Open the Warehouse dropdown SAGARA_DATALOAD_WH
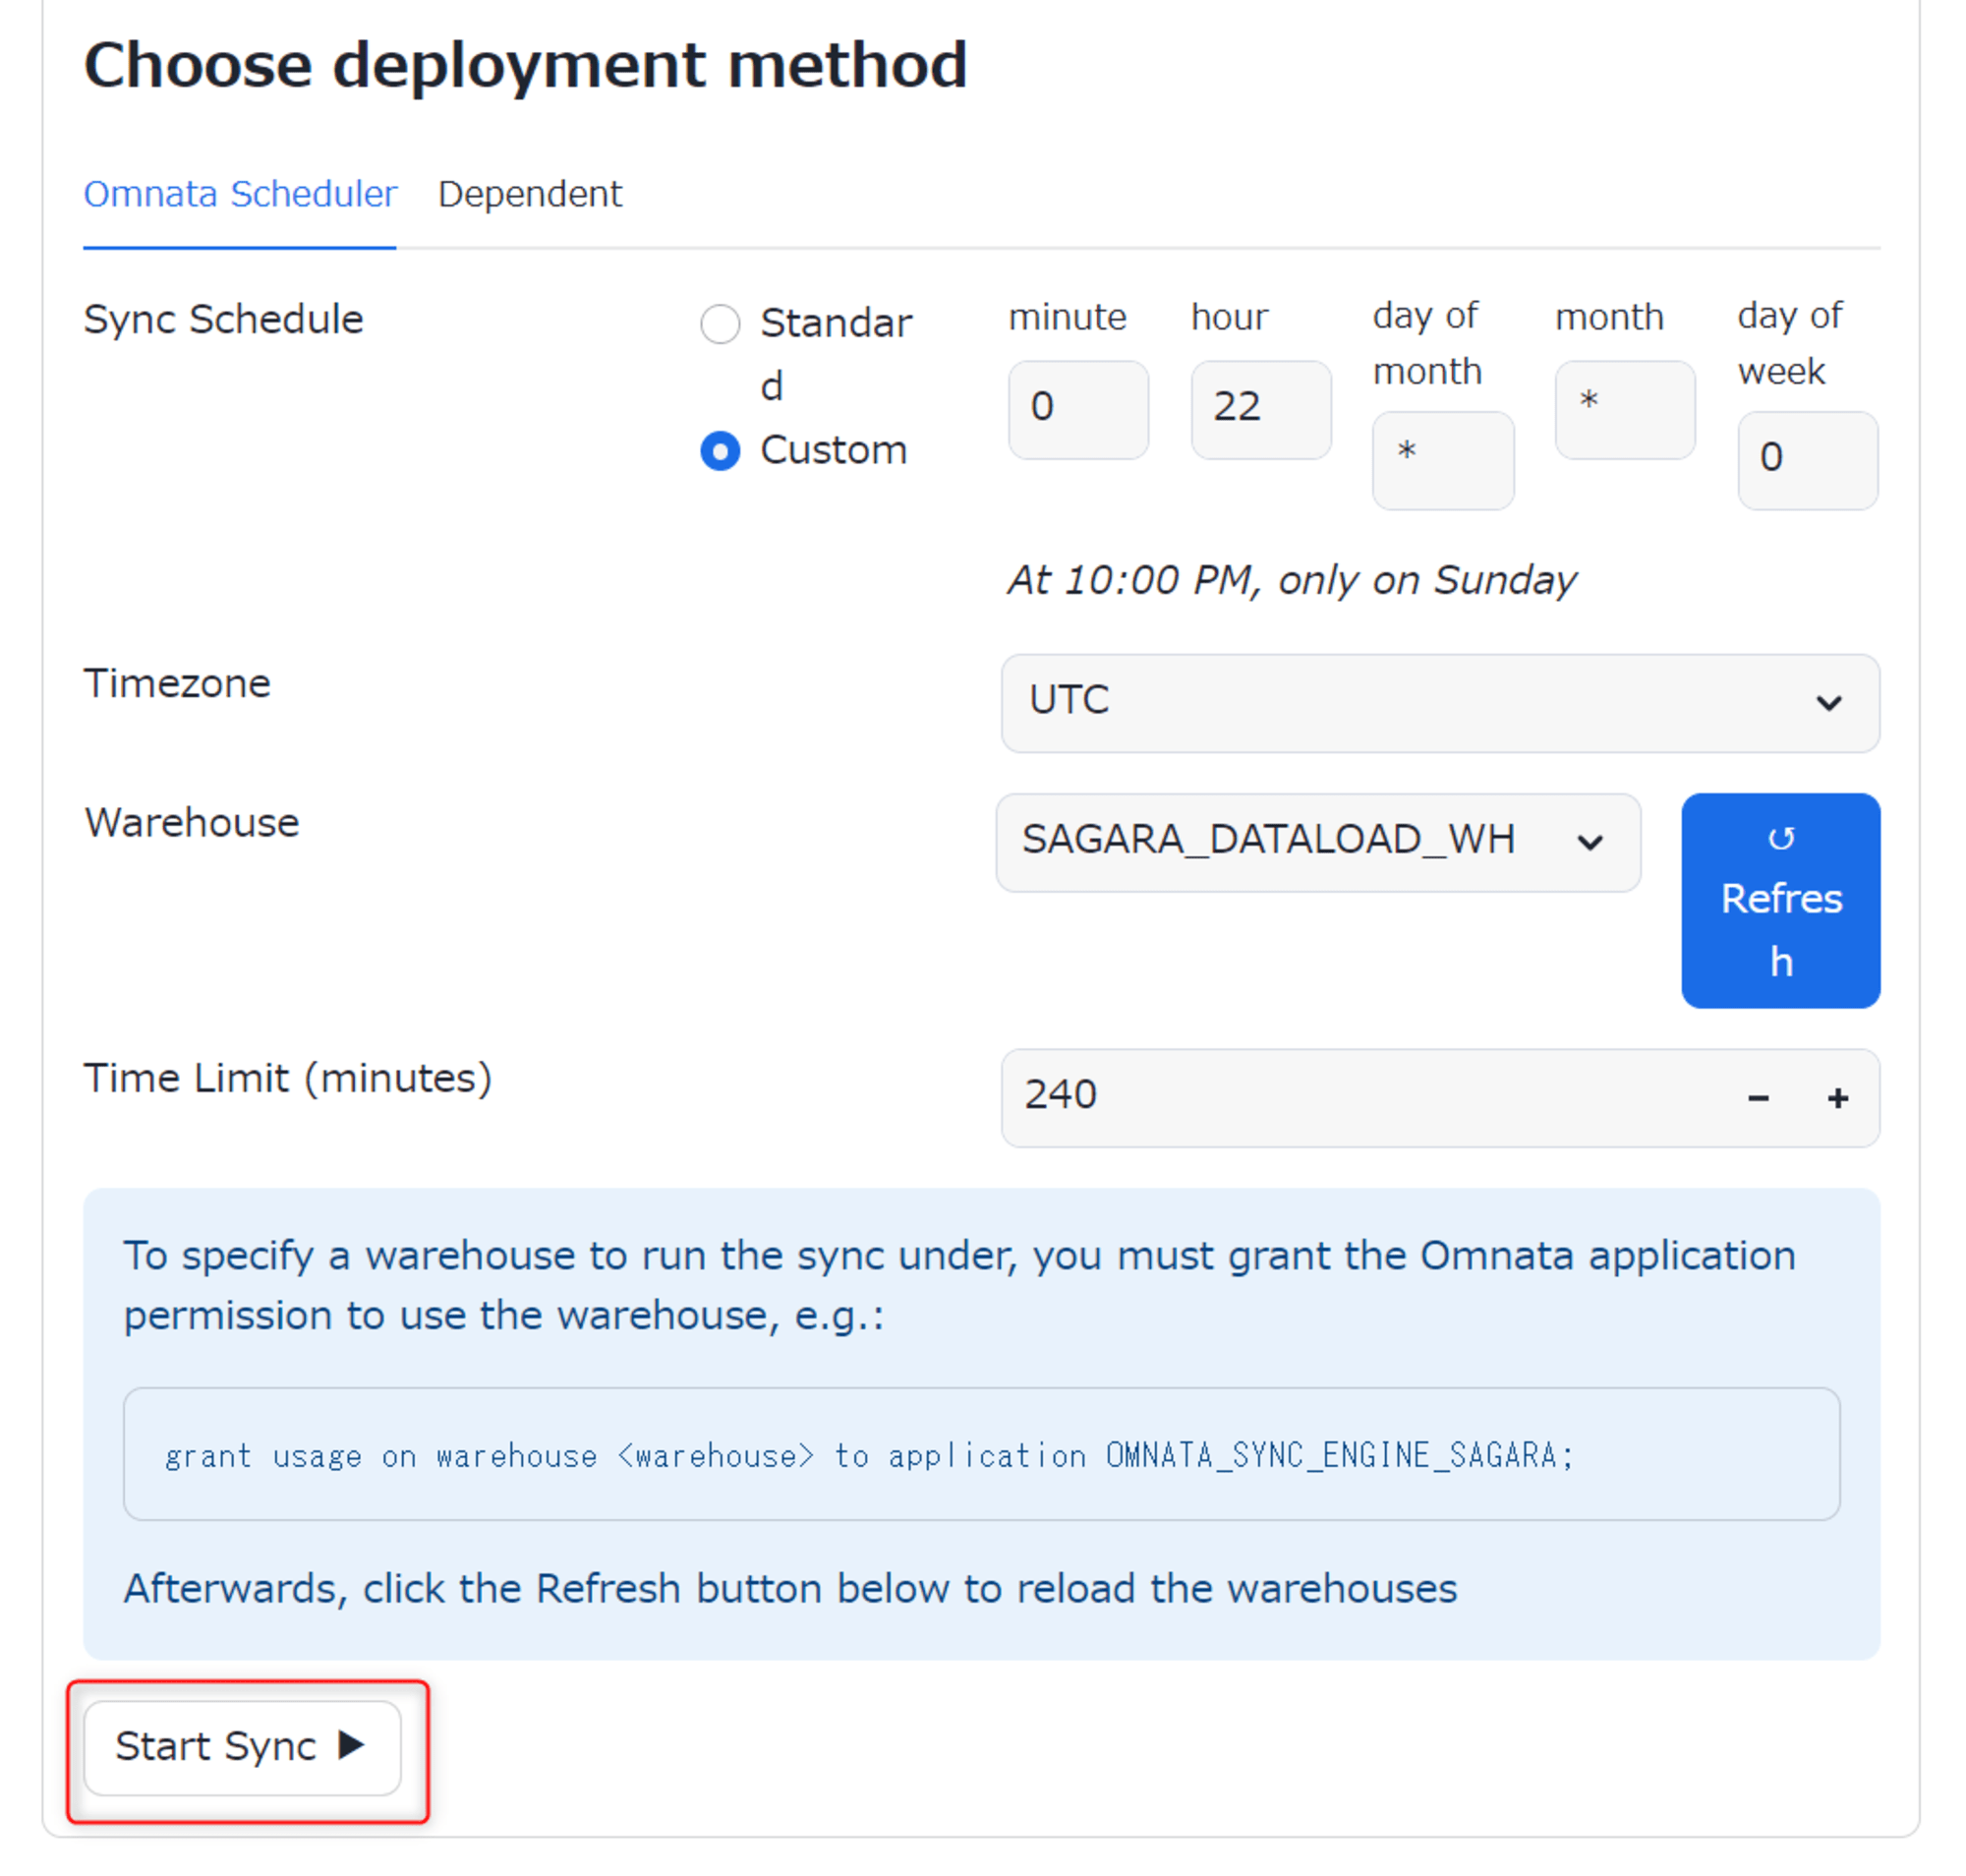1966x1876 pixels. 1318,843
